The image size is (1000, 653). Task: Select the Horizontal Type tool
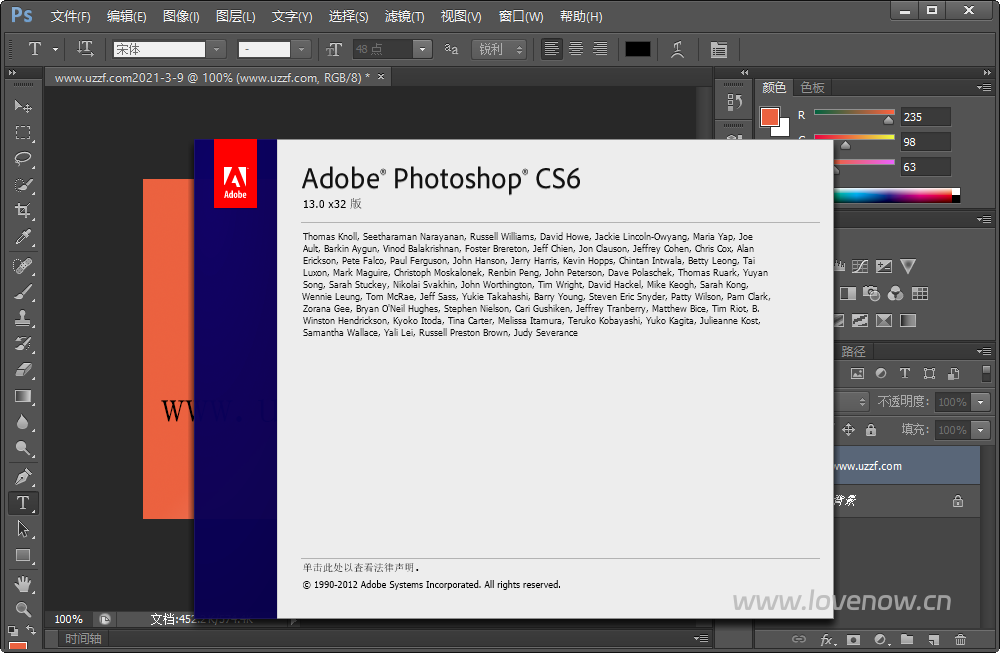click(x=23, y=503)
